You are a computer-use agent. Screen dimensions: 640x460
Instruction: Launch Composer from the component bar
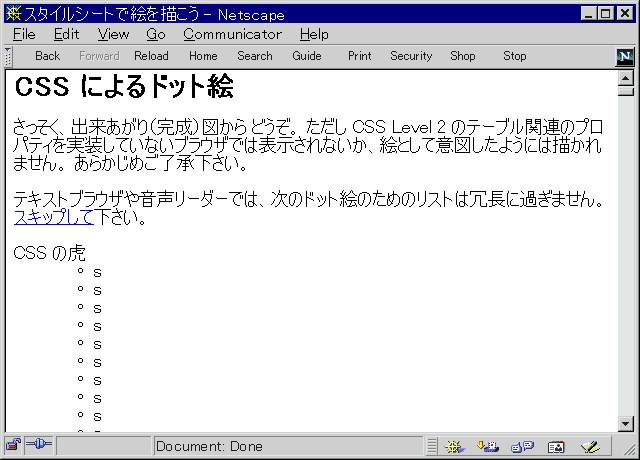point(590,446)
